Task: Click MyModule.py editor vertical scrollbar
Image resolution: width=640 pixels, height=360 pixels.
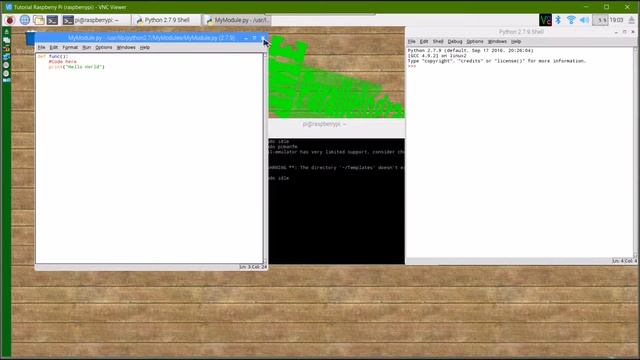Action: click(x=265, y=158)
